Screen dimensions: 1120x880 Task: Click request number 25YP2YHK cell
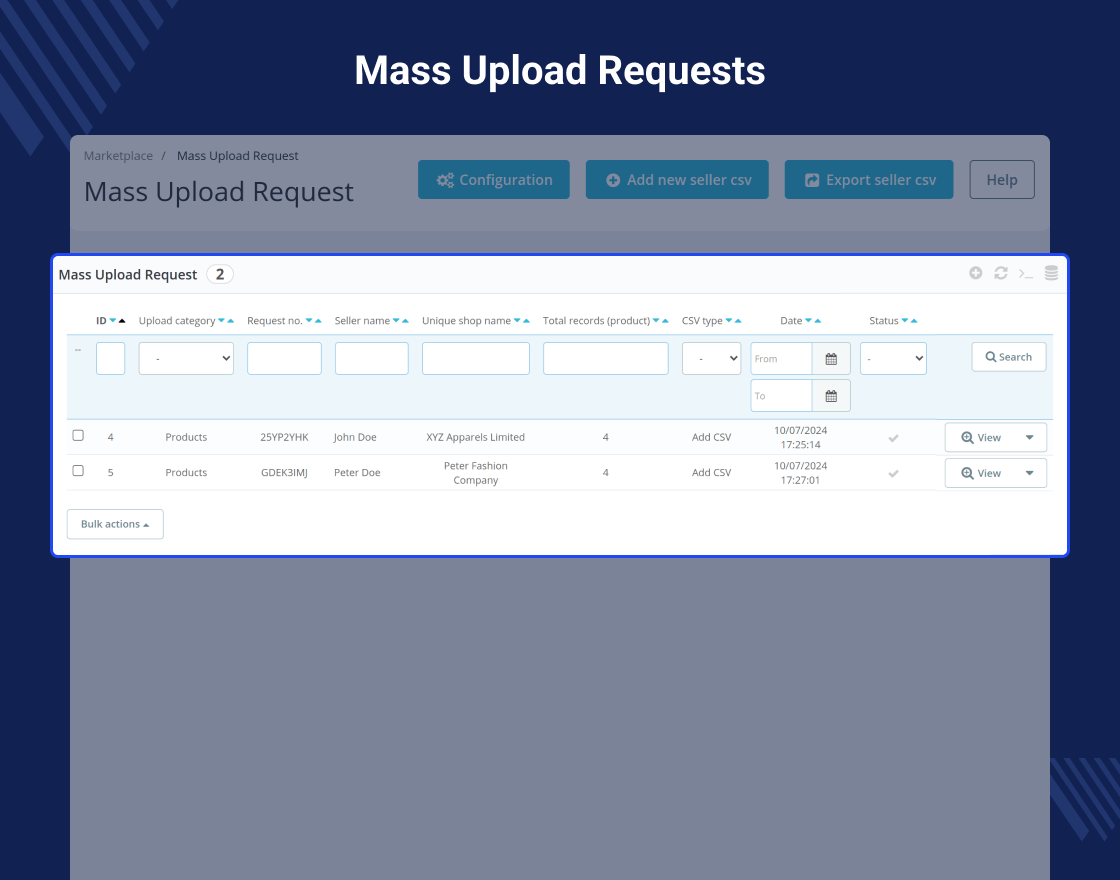(284, 437)
